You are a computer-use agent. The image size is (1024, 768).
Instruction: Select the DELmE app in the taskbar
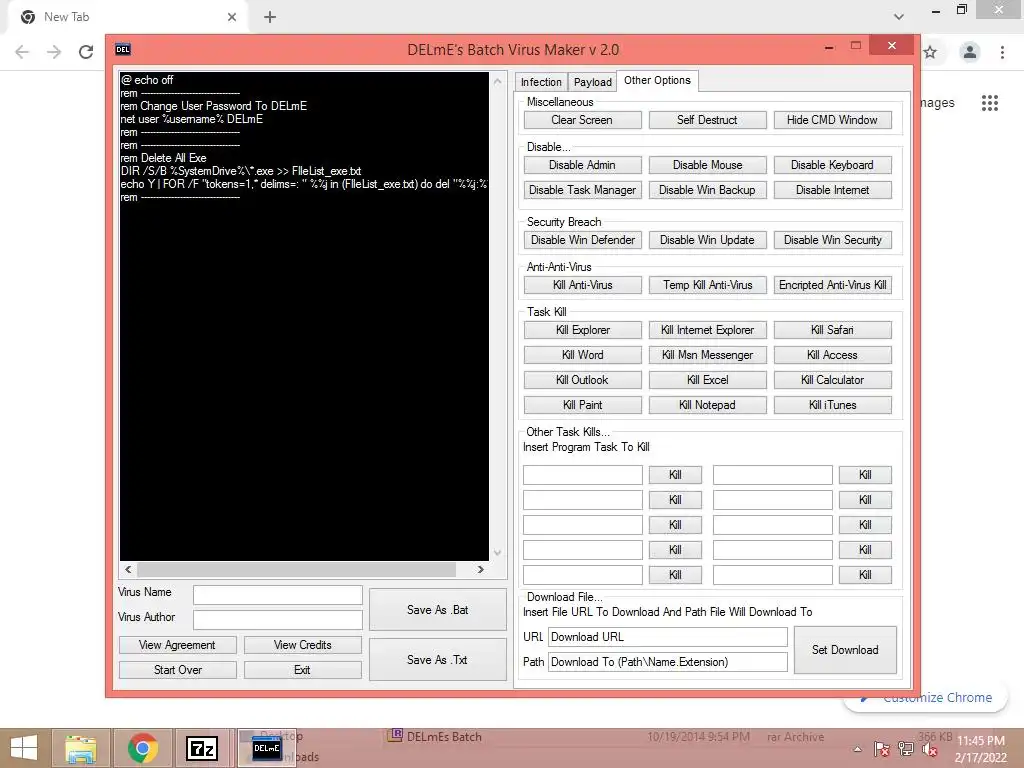click(266, 748)
